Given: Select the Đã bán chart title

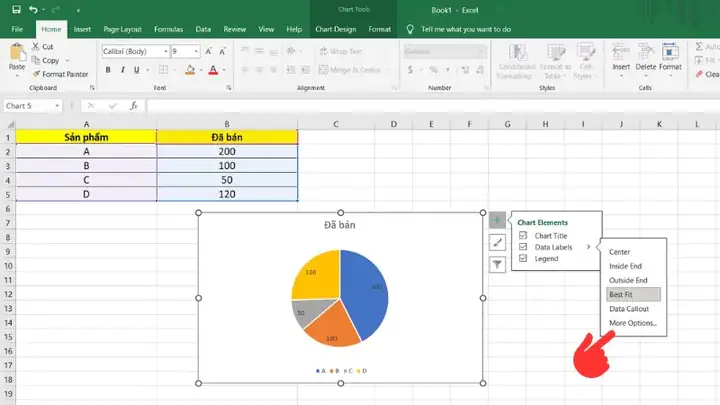Looking at the screenshot, I should pyautogui.click(x=340, y=225).
